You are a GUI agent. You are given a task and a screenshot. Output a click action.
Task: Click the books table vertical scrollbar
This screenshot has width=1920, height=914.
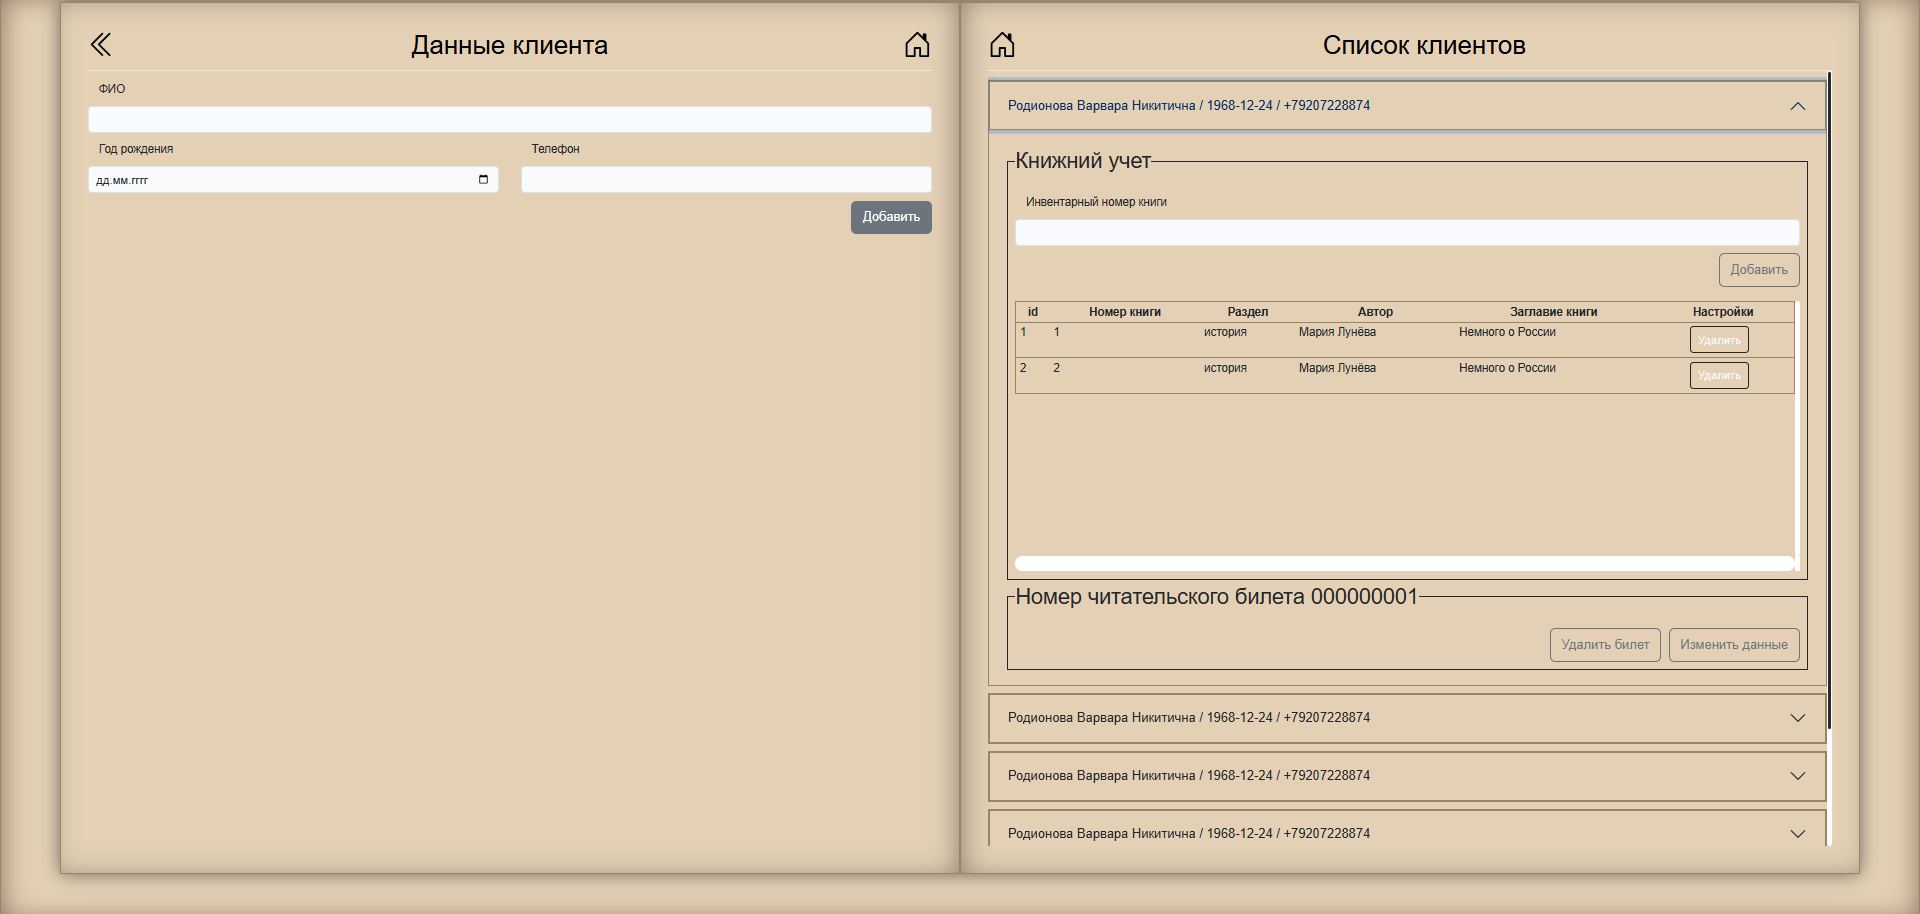click(x=1797, y=430)
